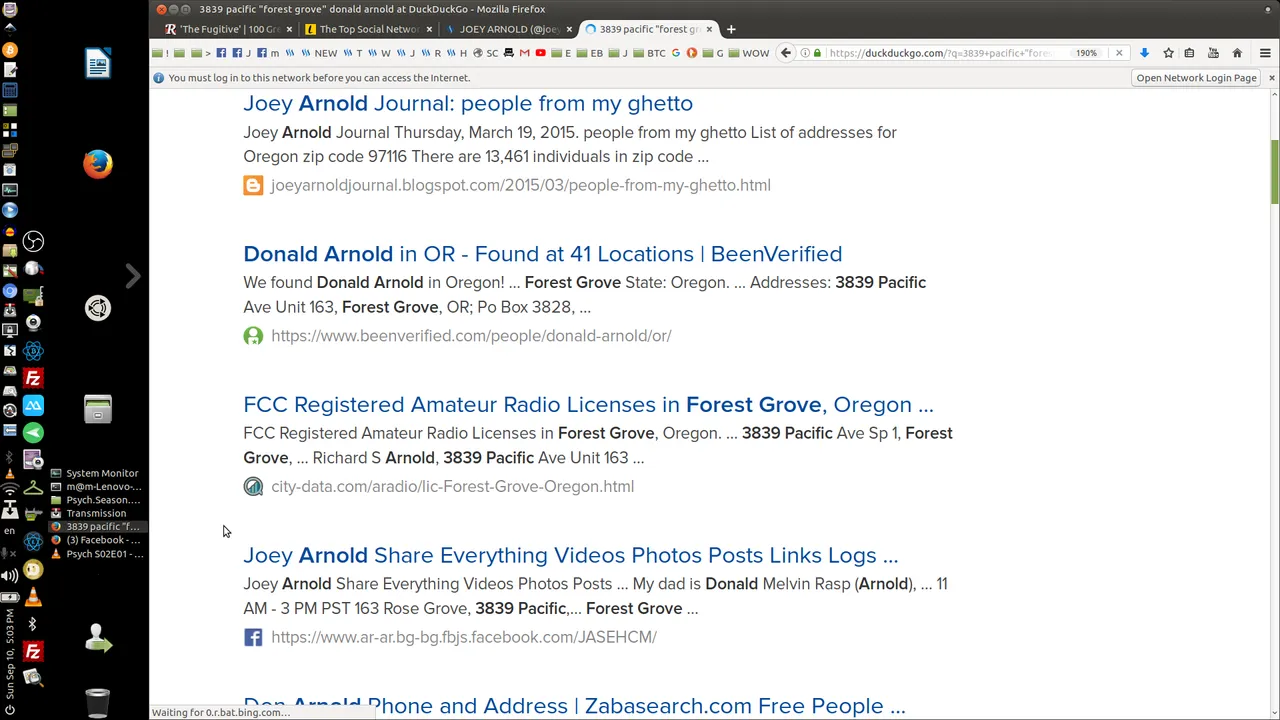The image size is (1280, 720).
Task: Open the LibreOffice Writer document icon
Action: (x=97, y=64)
